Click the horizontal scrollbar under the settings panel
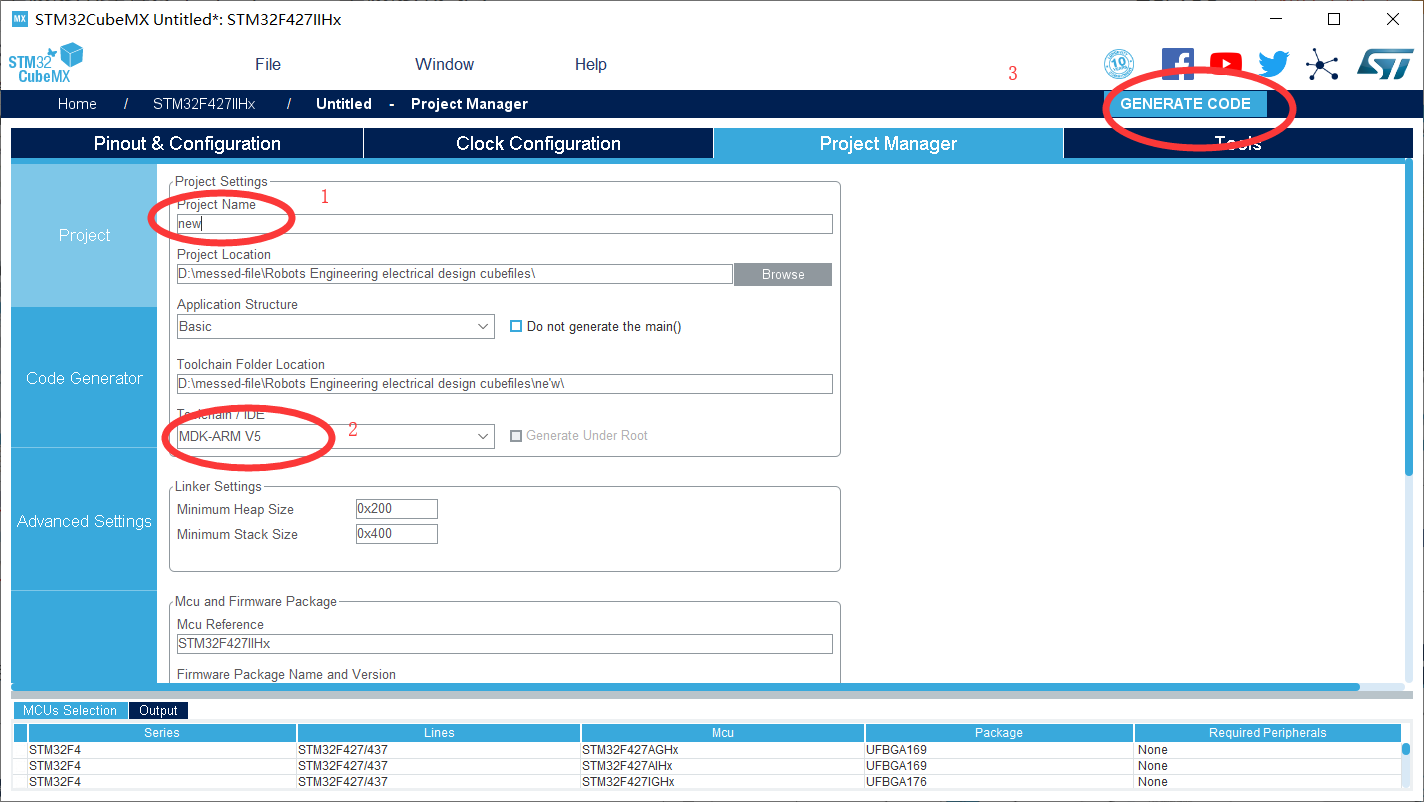 (685, 687)
